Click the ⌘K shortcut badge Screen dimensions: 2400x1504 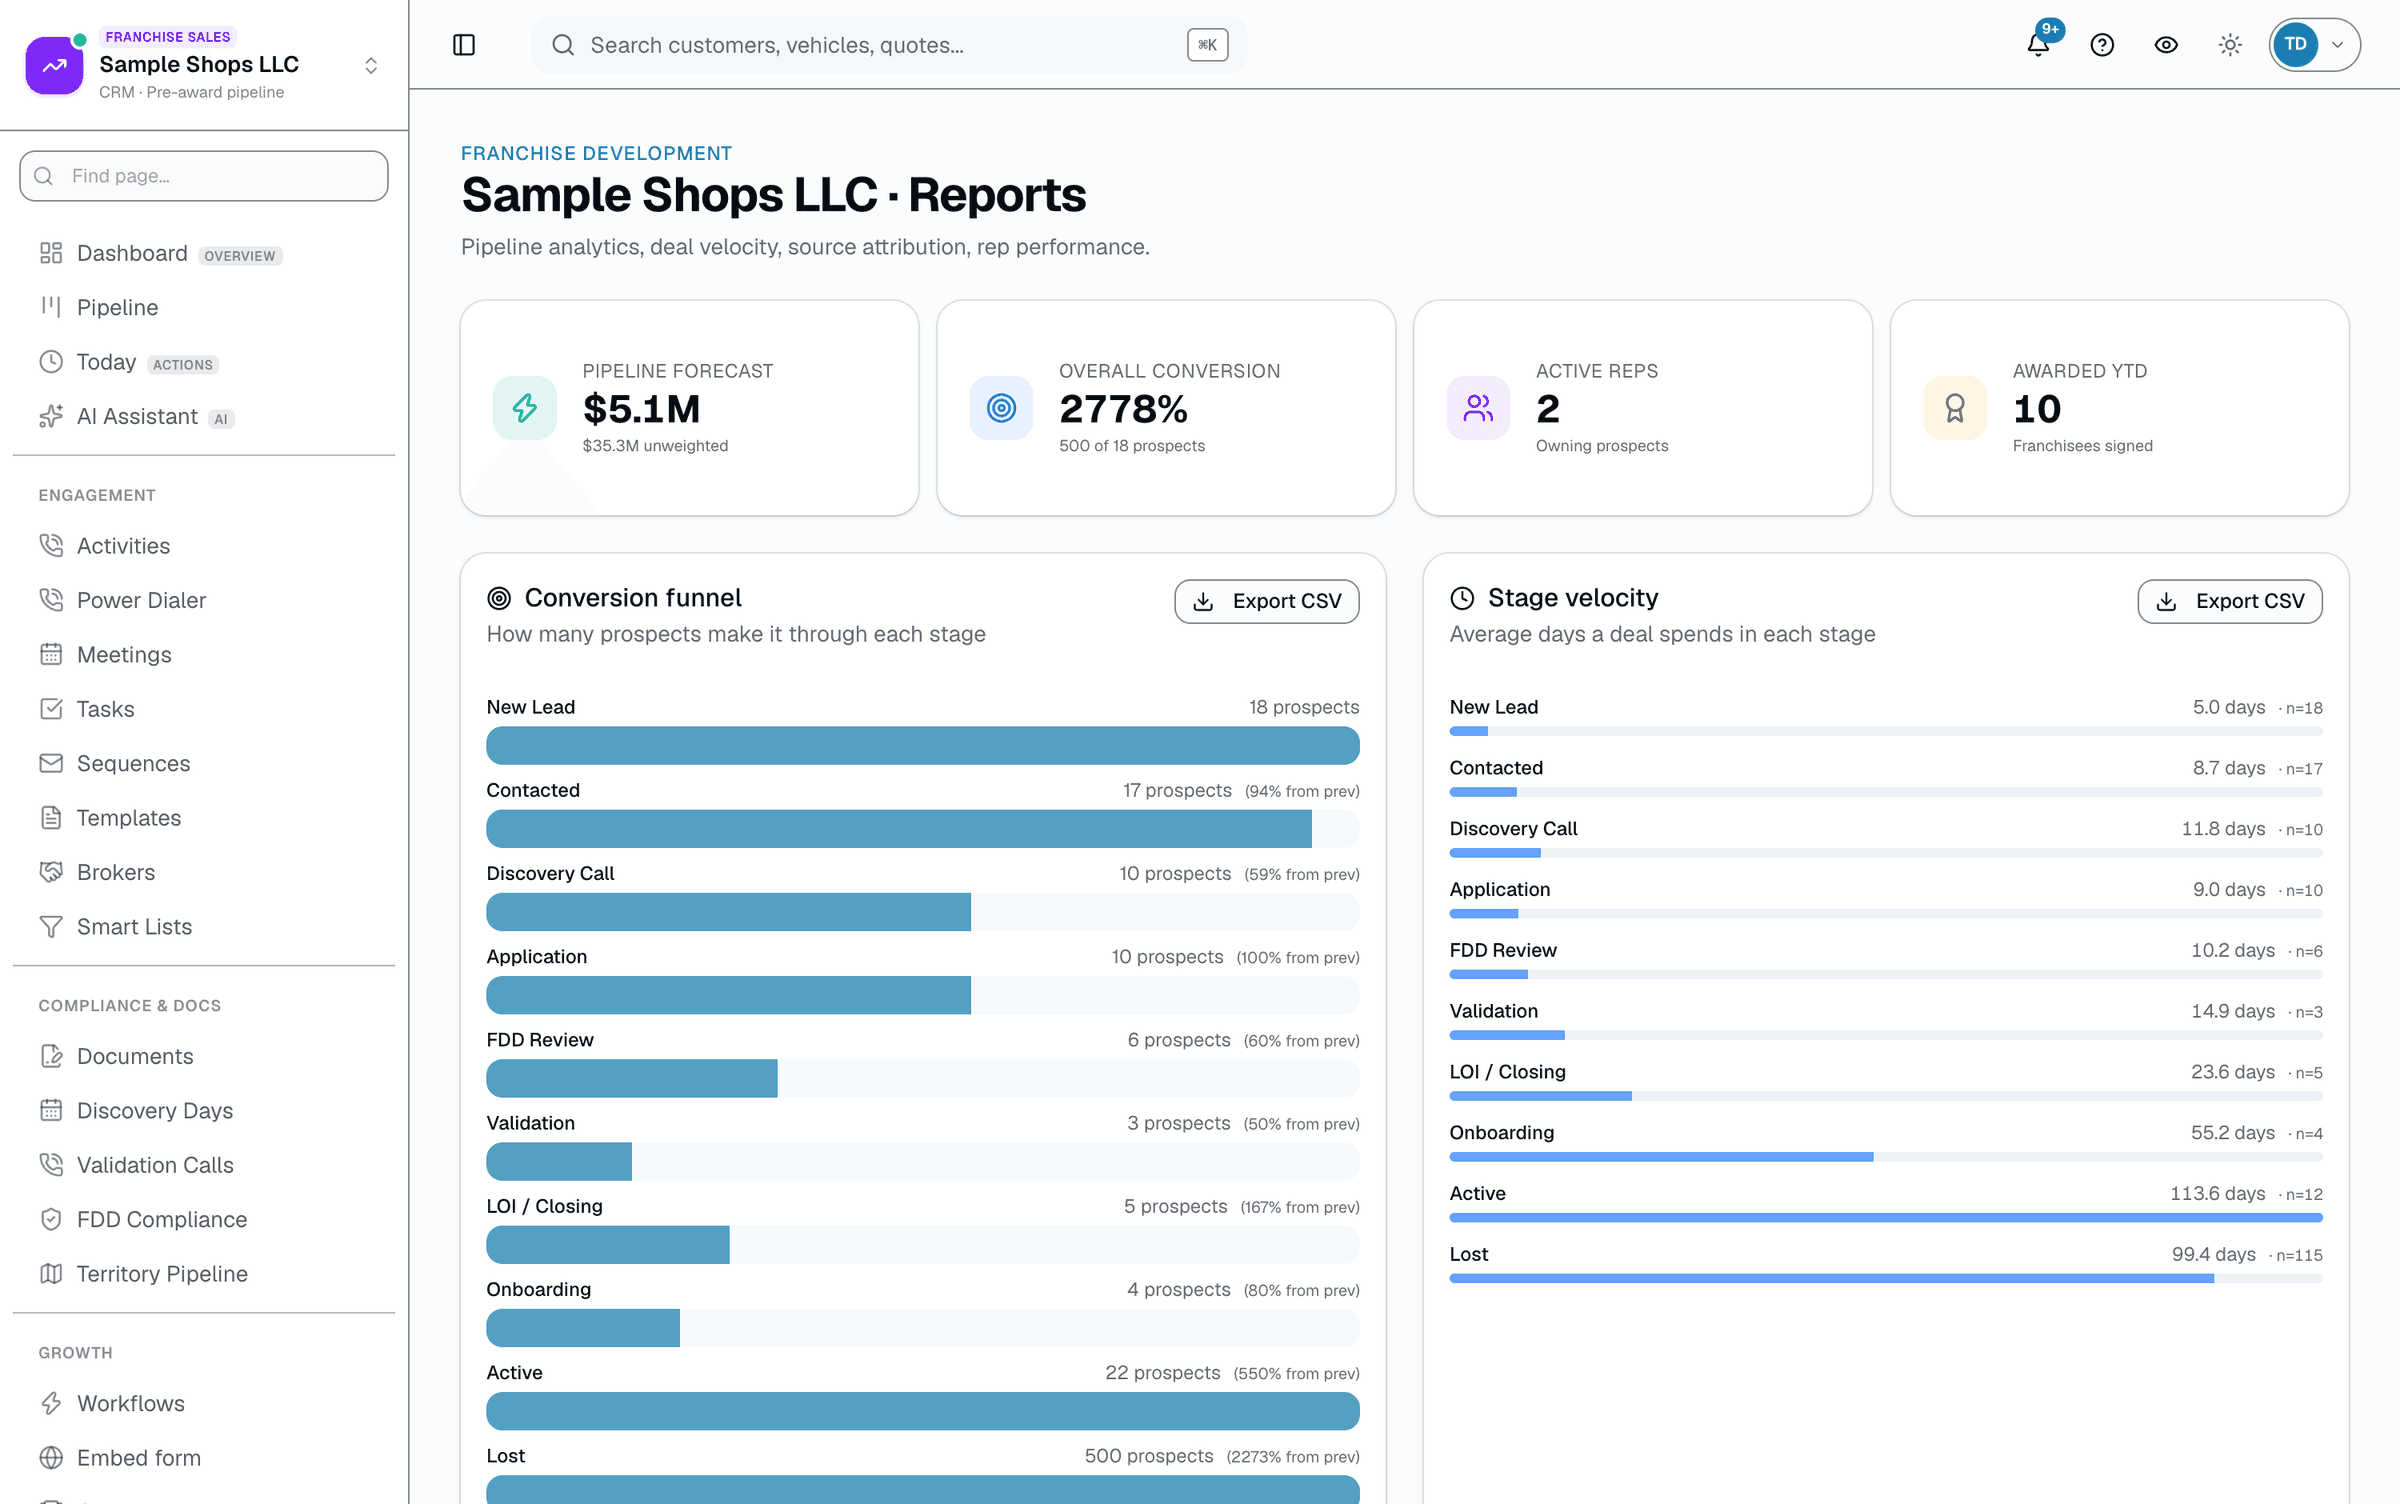point(1207,45)
